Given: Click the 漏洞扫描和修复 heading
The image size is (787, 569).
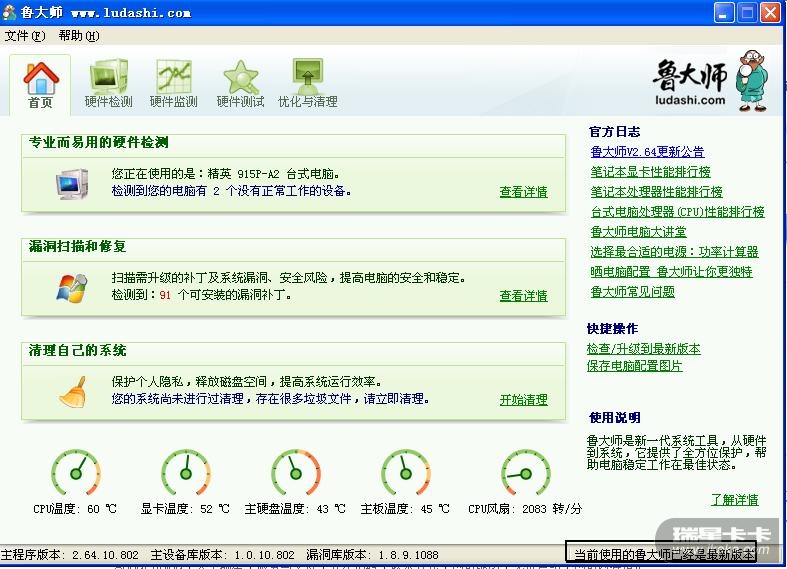Looking at the screenshot, I should pyautogui.click(x=77, y=246).
